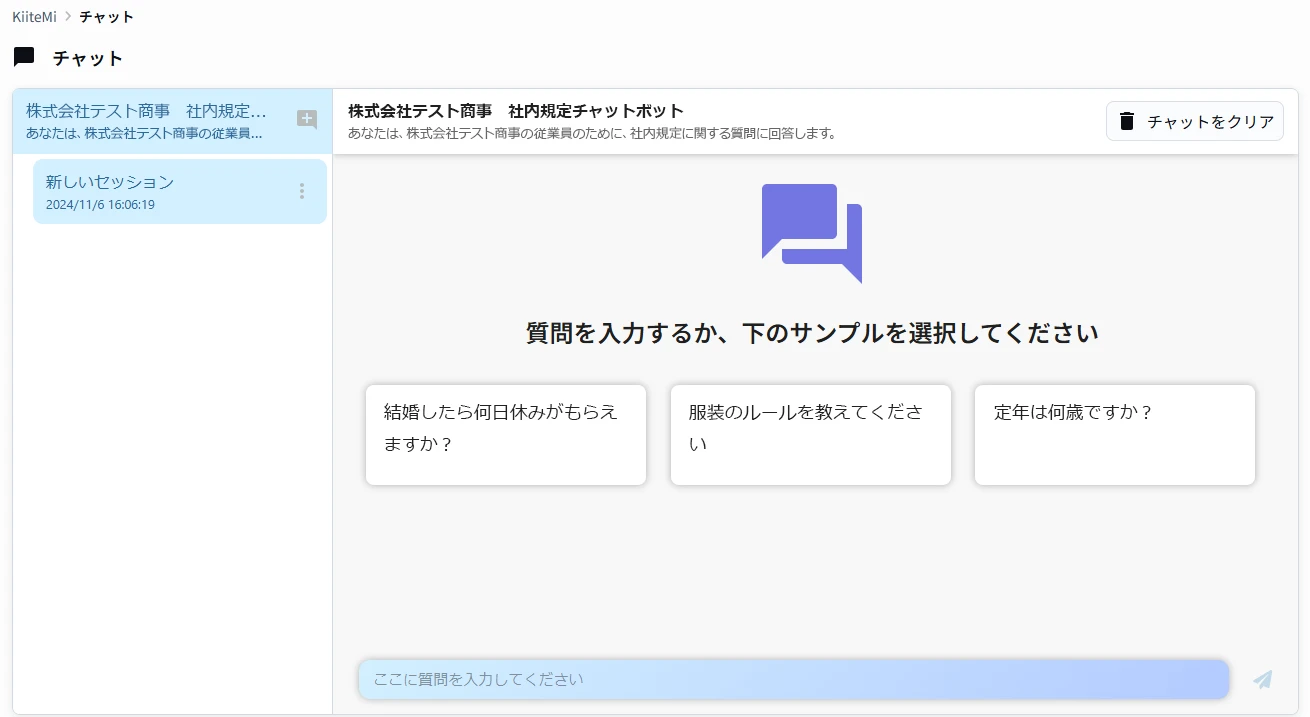Click the chat bubble icon beside チャット title
This screenshot has width=1310, height=717.
click(24, 57)
